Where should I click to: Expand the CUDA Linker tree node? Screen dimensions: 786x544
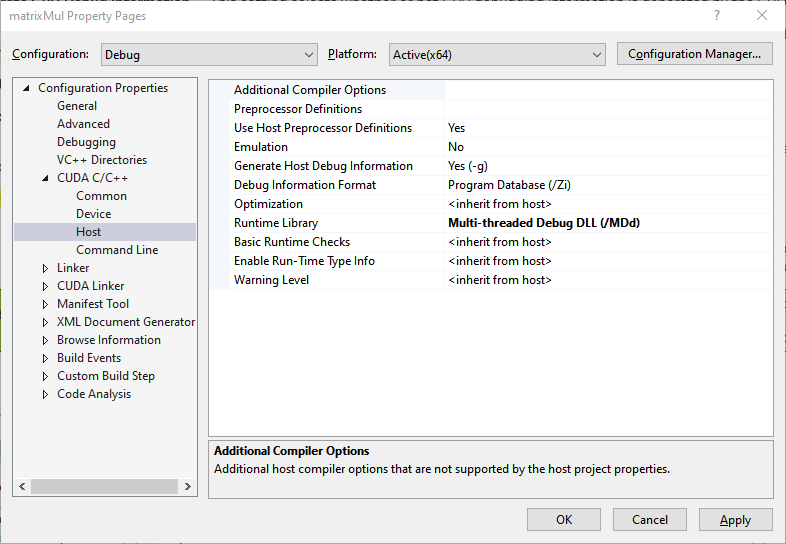pyautogui.click(x=45, y=286)
